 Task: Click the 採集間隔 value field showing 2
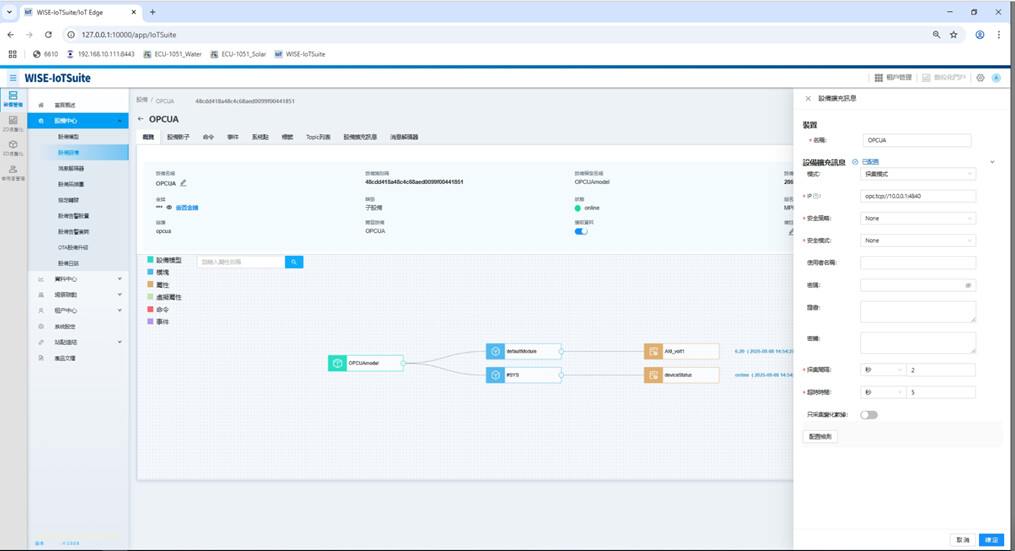(941, 370)
